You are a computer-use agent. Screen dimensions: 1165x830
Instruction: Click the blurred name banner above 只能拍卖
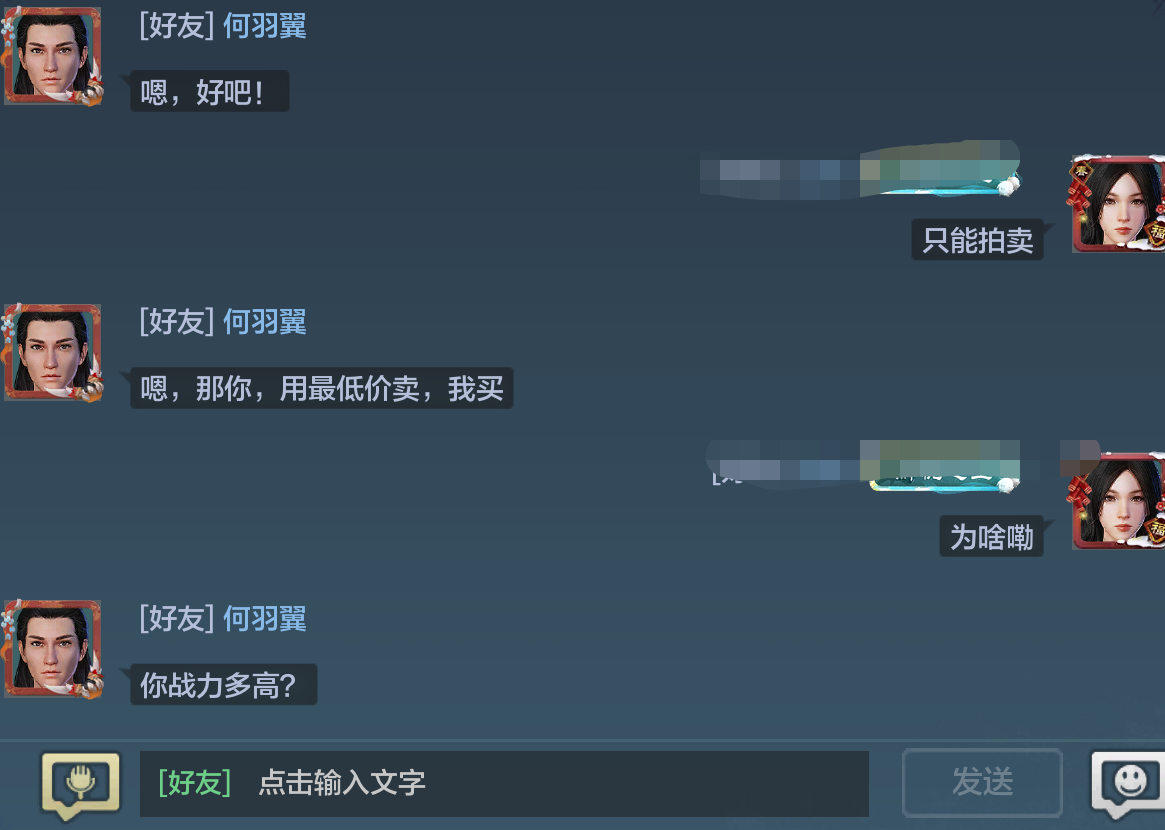click(x=860, y=170)
